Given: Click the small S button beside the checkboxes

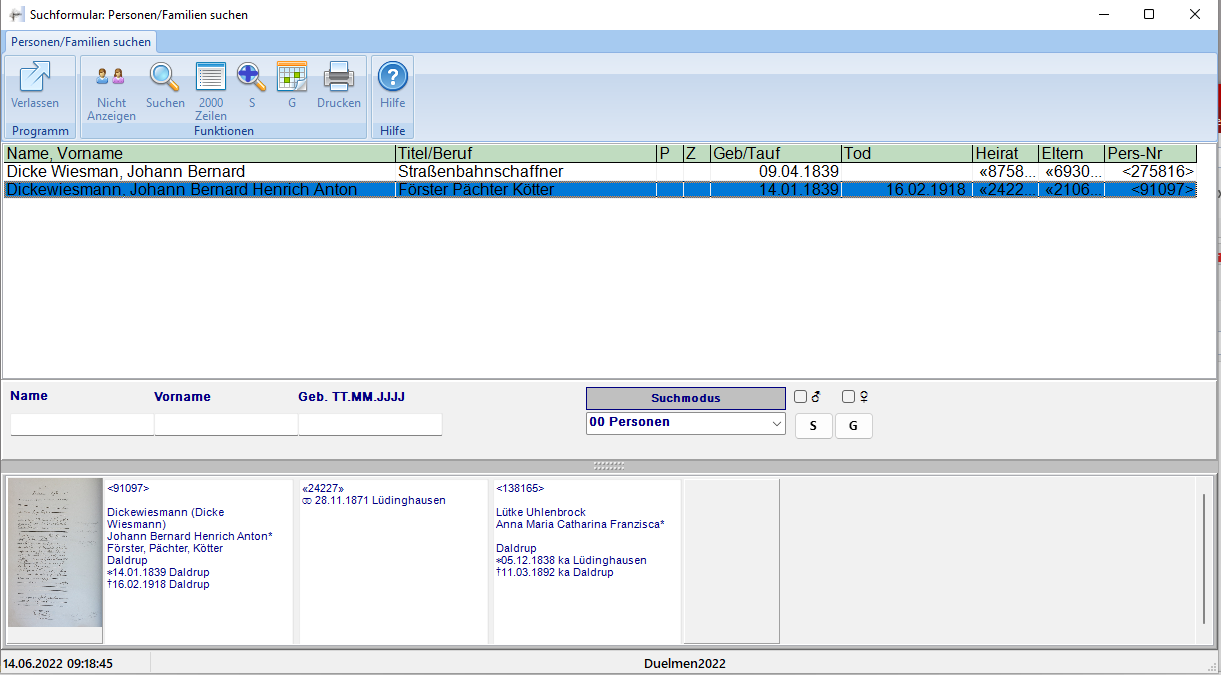Looking at the screenshot, I should click(813, 426).
